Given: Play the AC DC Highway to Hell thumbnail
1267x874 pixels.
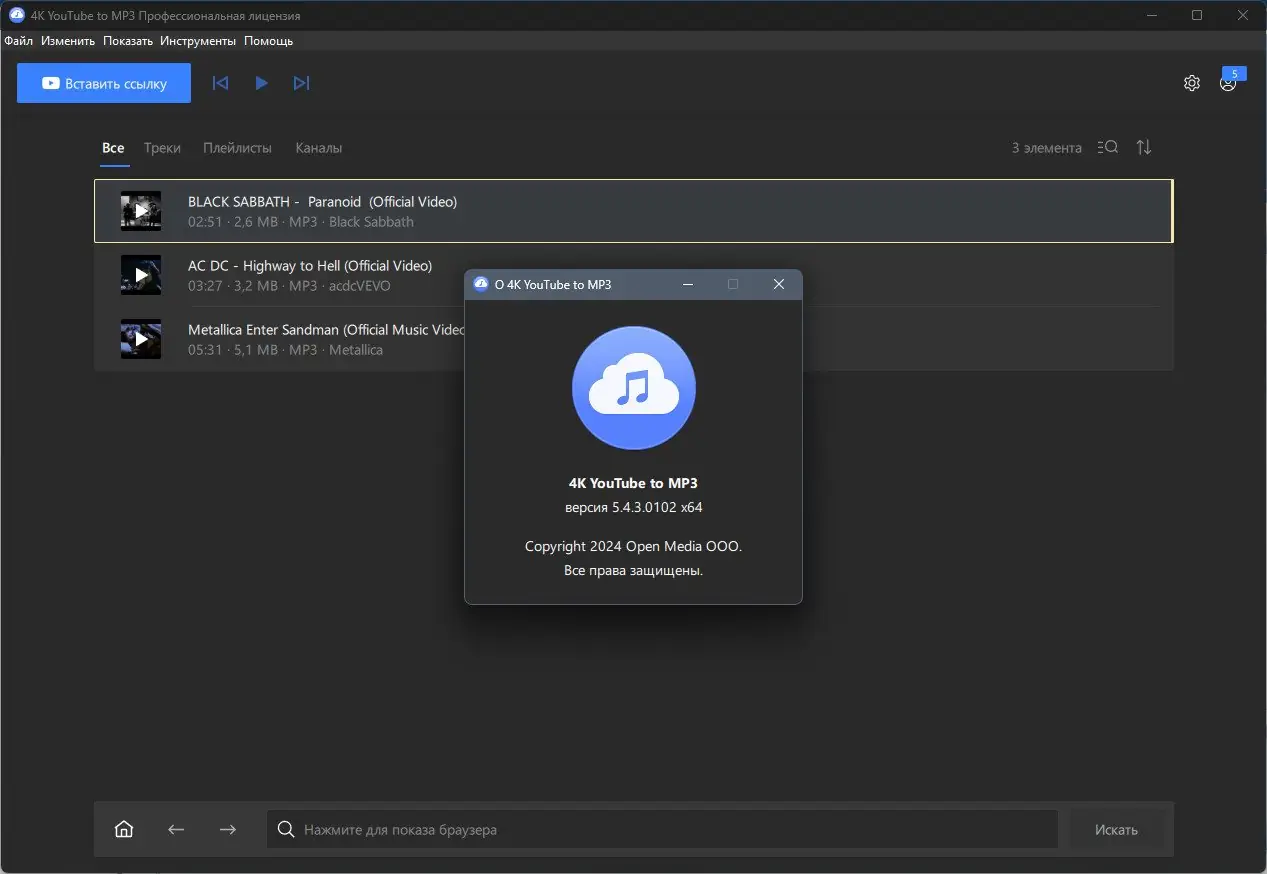Looking at the screenshot, I should [x=141, y=275].
